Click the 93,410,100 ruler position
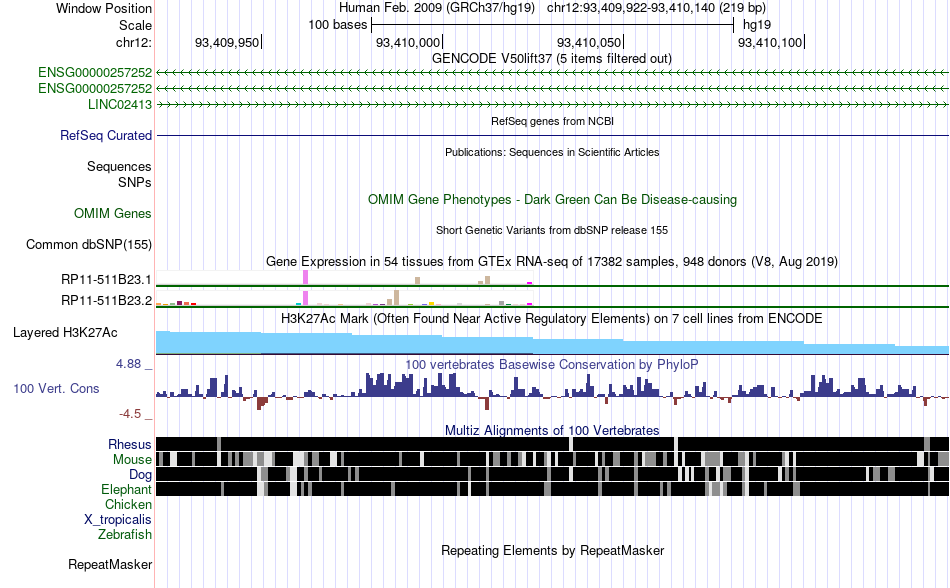The height and width of the screenshot is (588, 950). (769, 42)
